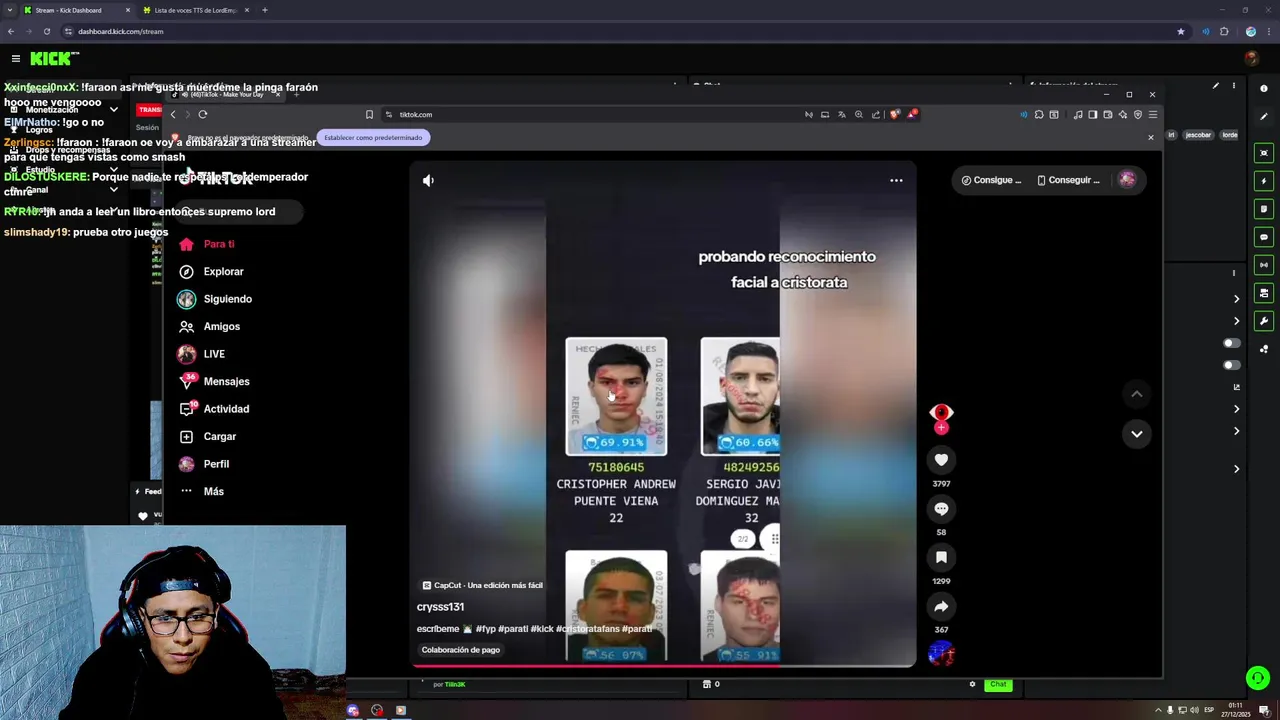Open the Kick hamburger menu
1280x720 pixels.
click(15, 59)
